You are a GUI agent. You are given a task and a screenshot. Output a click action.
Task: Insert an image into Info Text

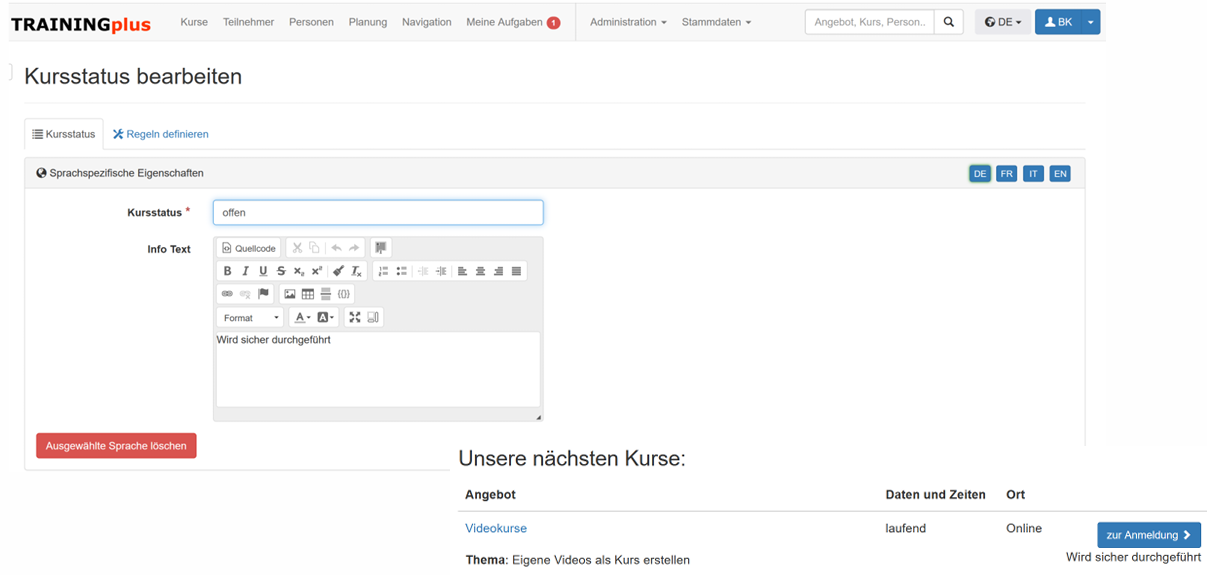point(290,294)
